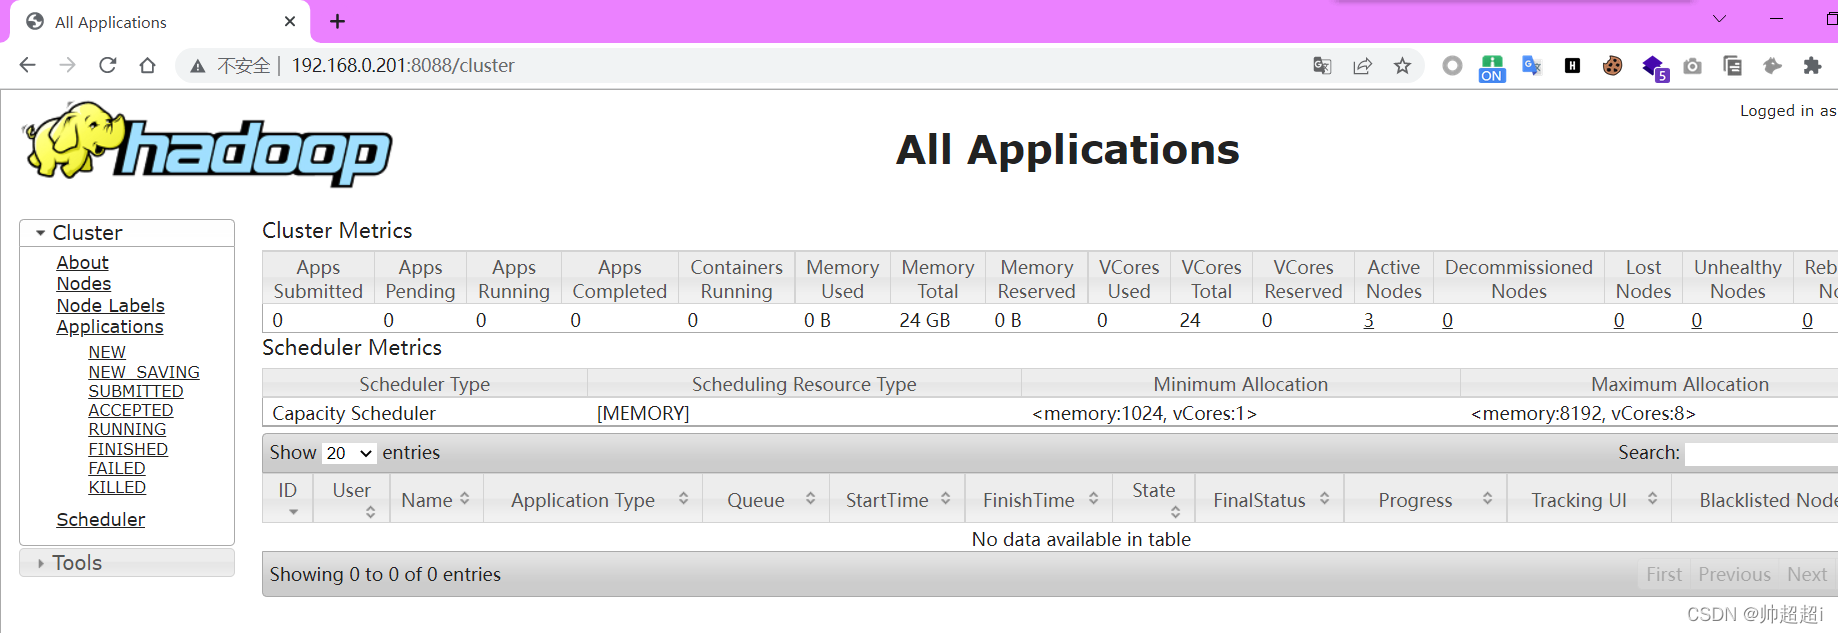Reload the page with refresh icon
This screenshot has width=1838, height=633.
tap(107, 65)
